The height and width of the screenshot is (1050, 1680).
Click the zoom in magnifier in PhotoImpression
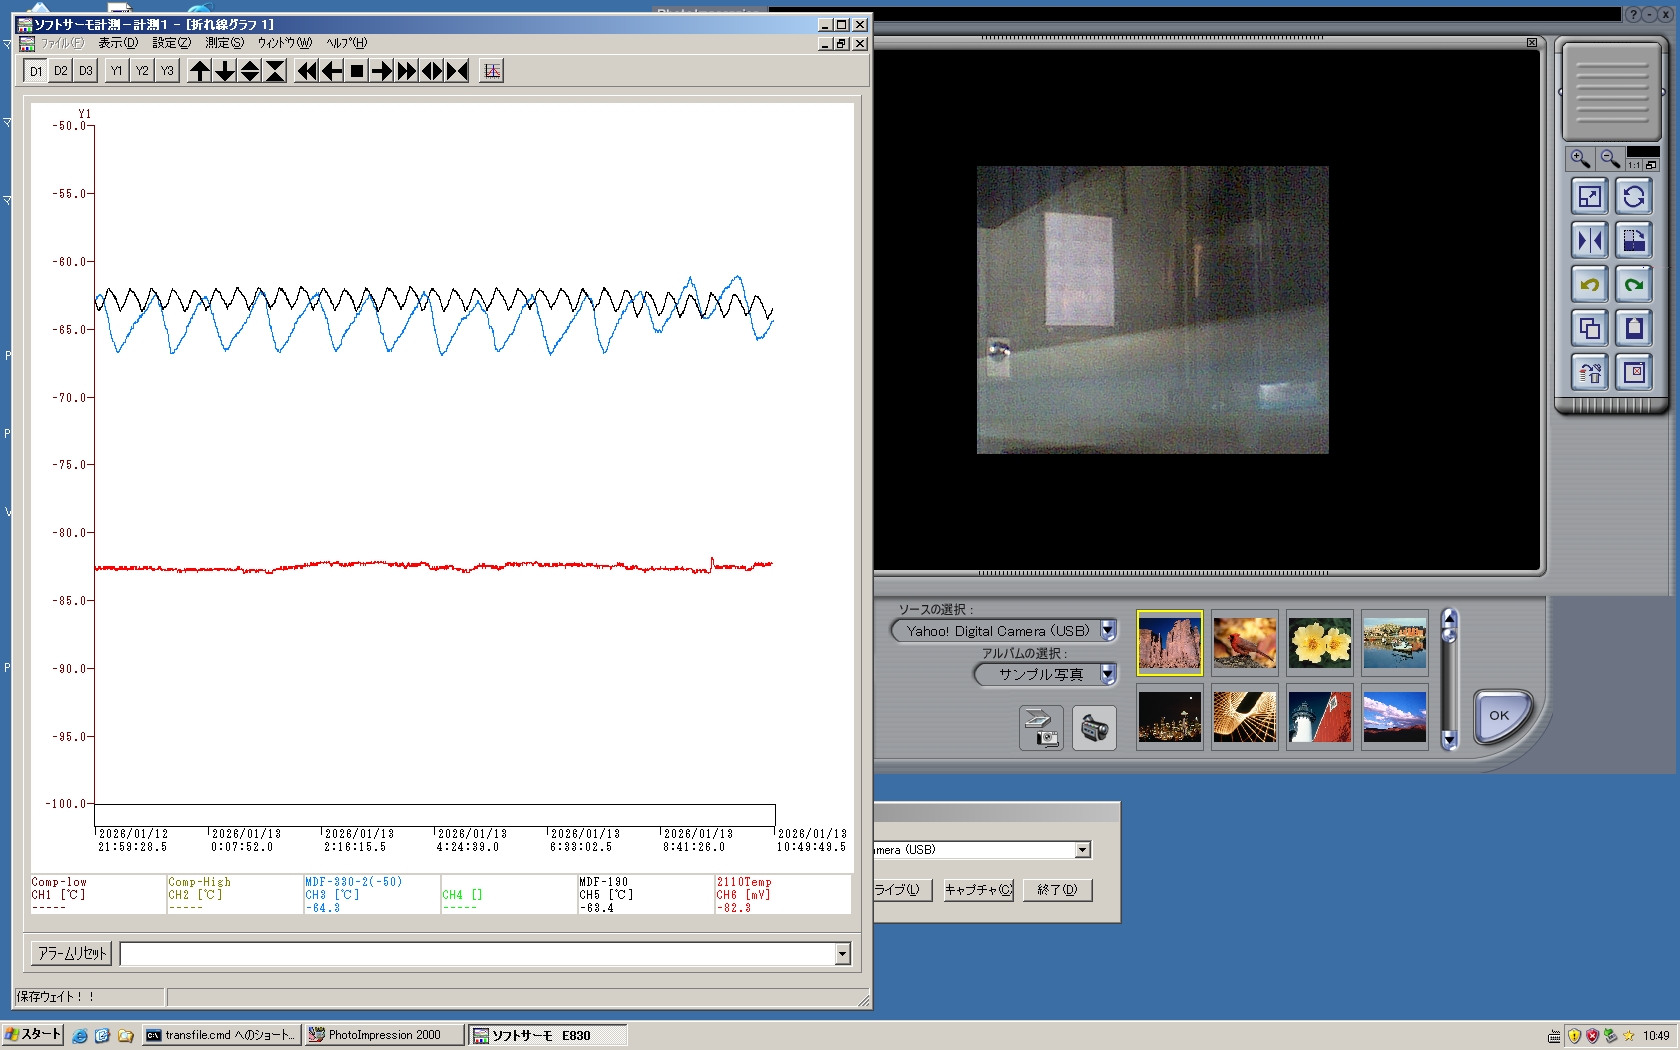1580,159
